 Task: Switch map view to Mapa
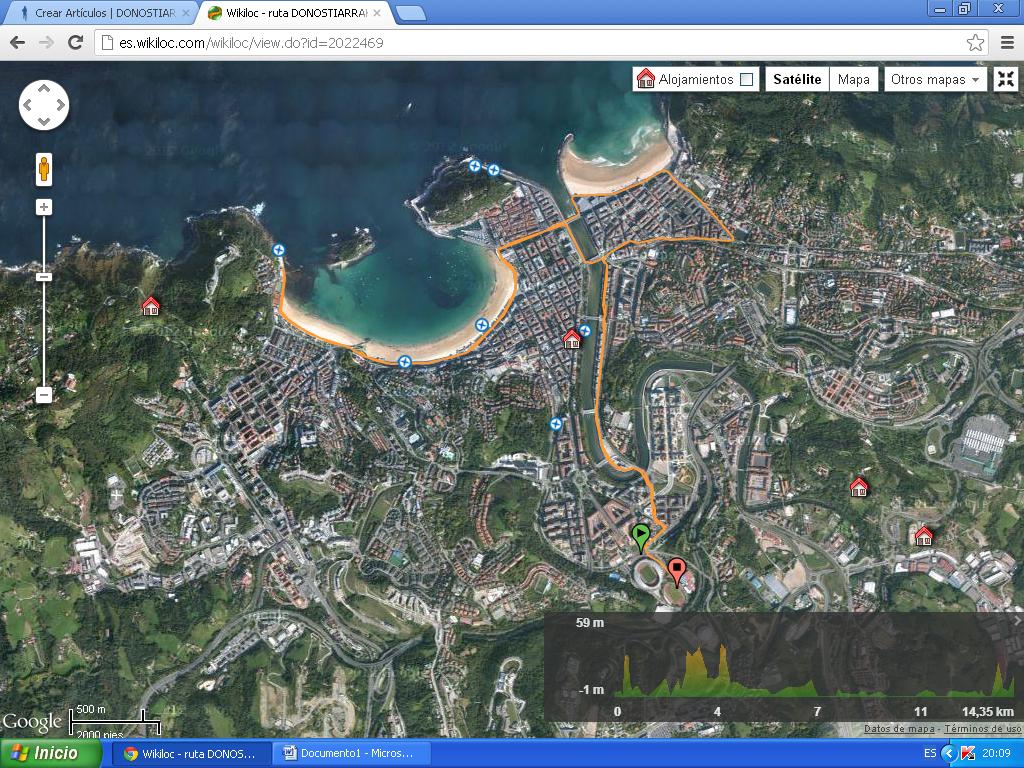pos(854,79)
